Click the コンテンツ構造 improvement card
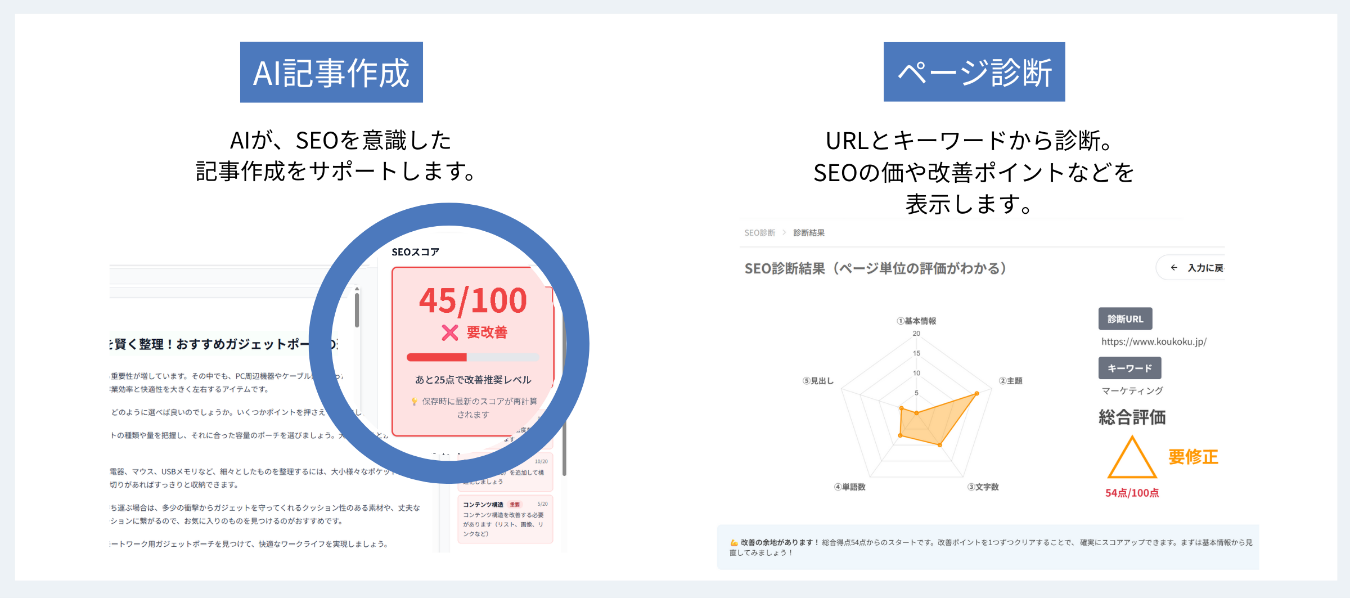Screen dimensions: 1350x598 pos(505,519)
